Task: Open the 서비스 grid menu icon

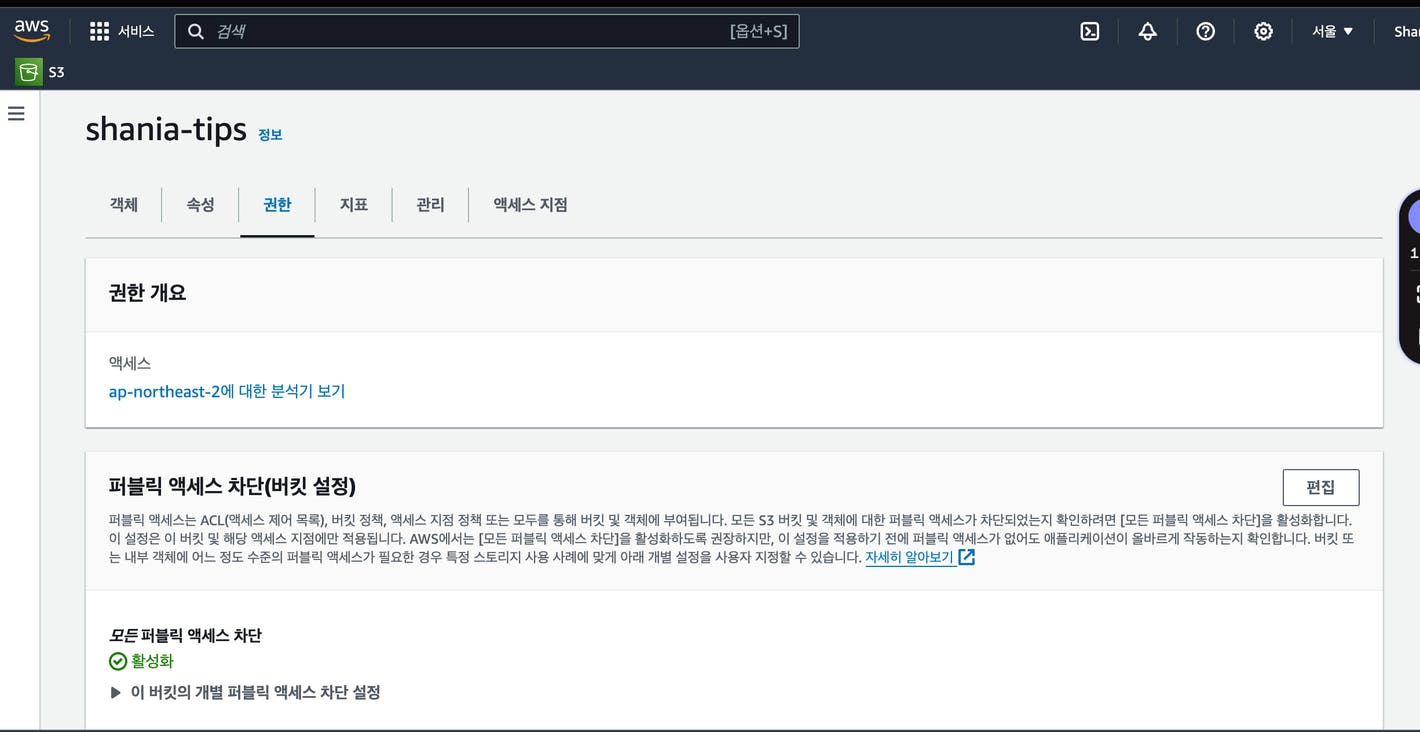Action: pyautogui.click(x=99, y=31)
